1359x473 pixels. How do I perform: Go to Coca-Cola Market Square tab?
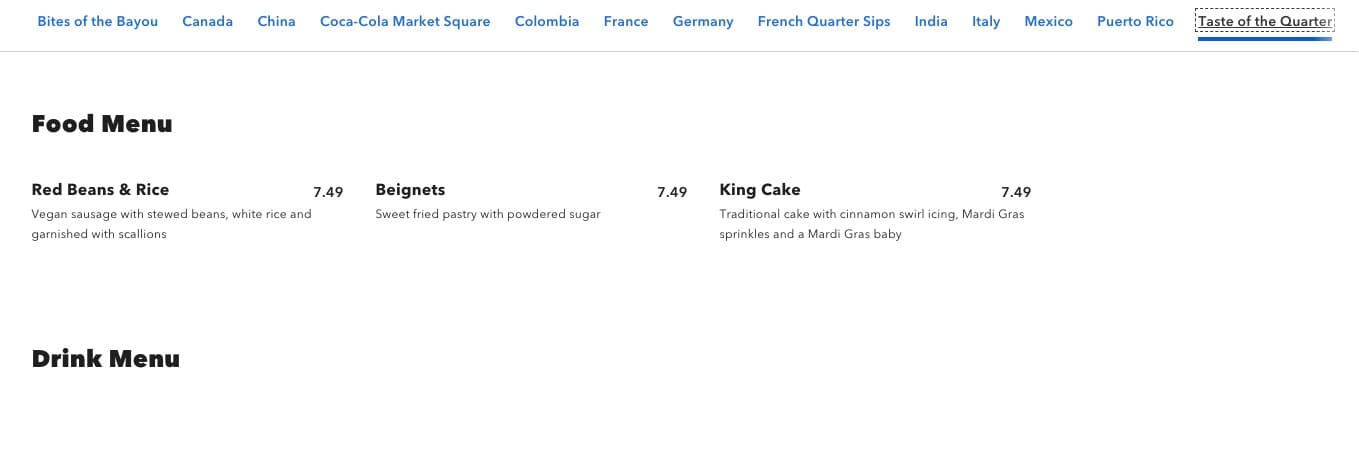pyautogui.click(x=405, y=21)
